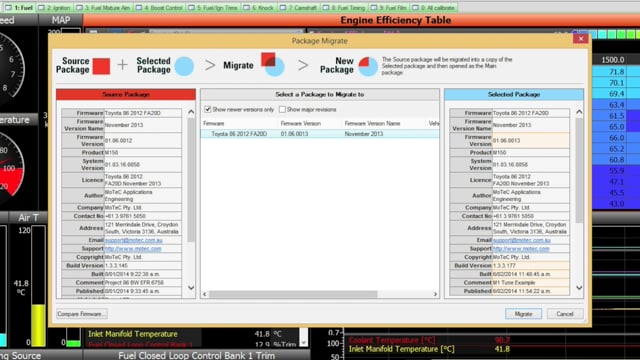
Task: Sort by Firmware Version Name column header
Action: tap(372, 123)
